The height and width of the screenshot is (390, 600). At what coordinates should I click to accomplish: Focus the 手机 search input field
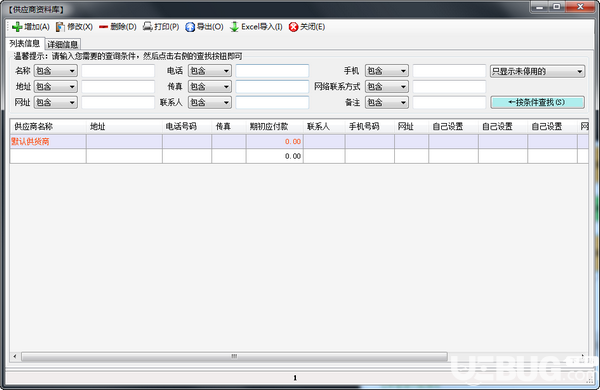(x=449, y=71)
